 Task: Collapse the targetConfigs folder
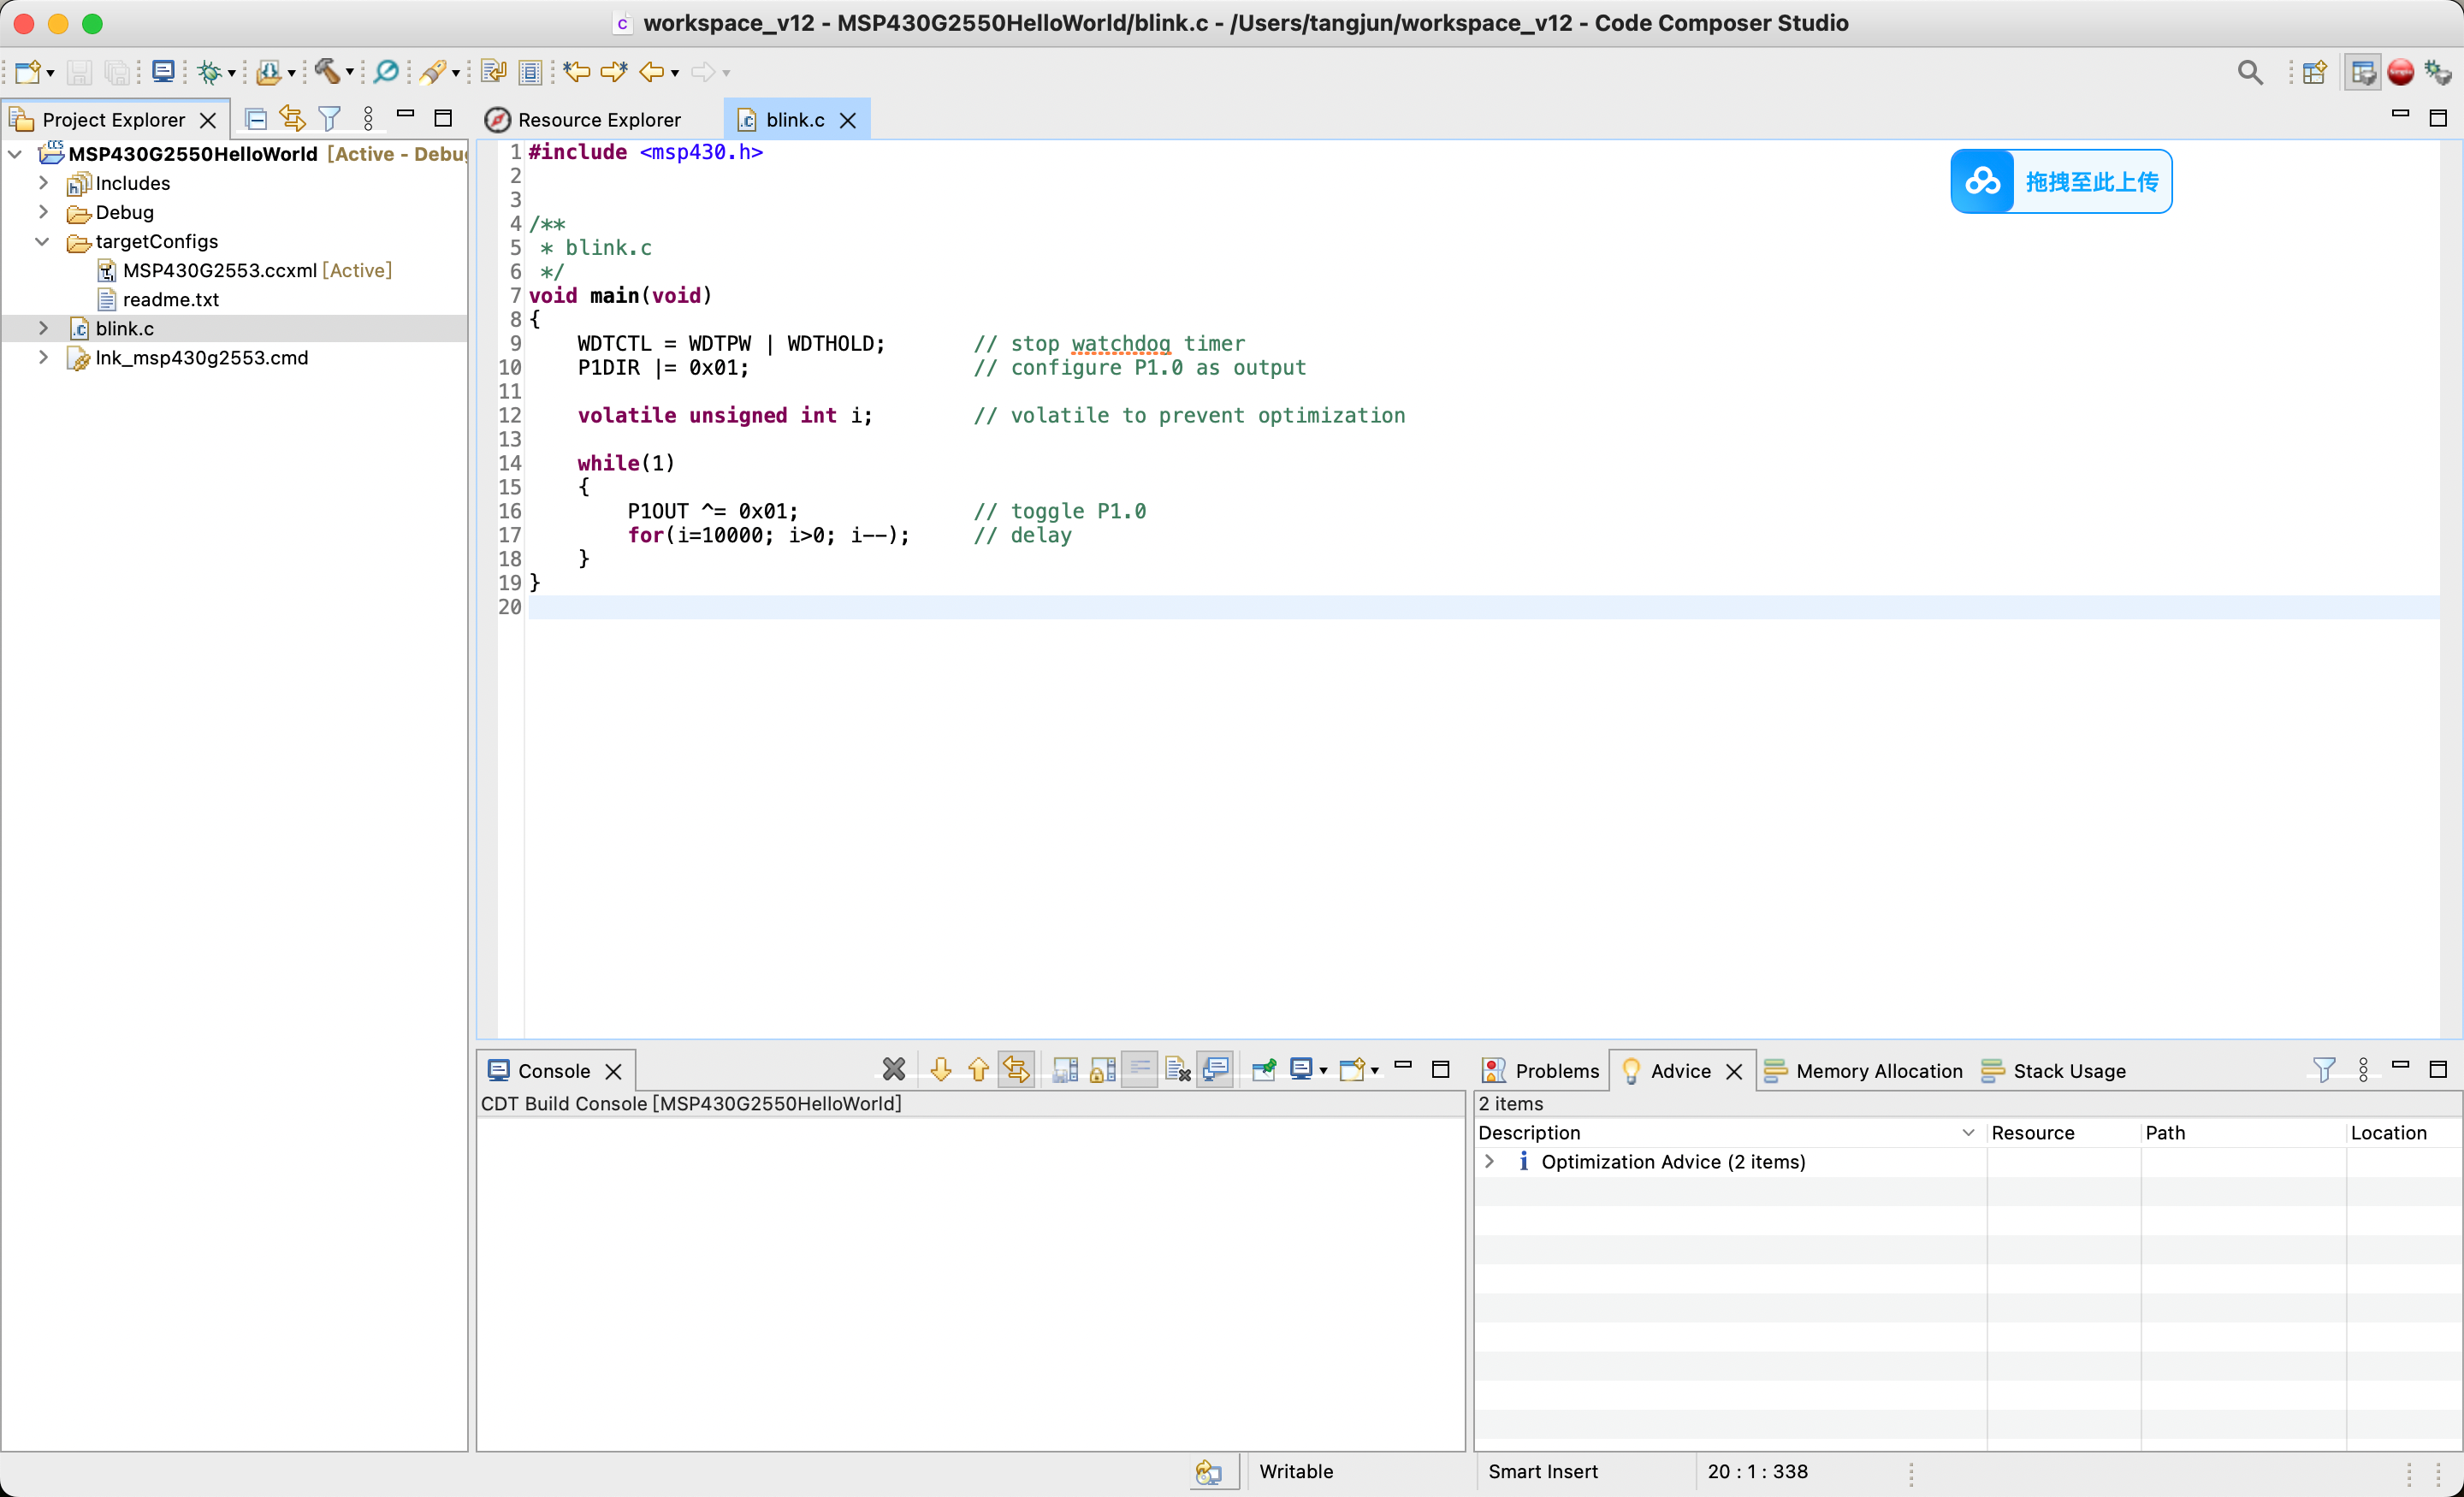tap(43, 241)
